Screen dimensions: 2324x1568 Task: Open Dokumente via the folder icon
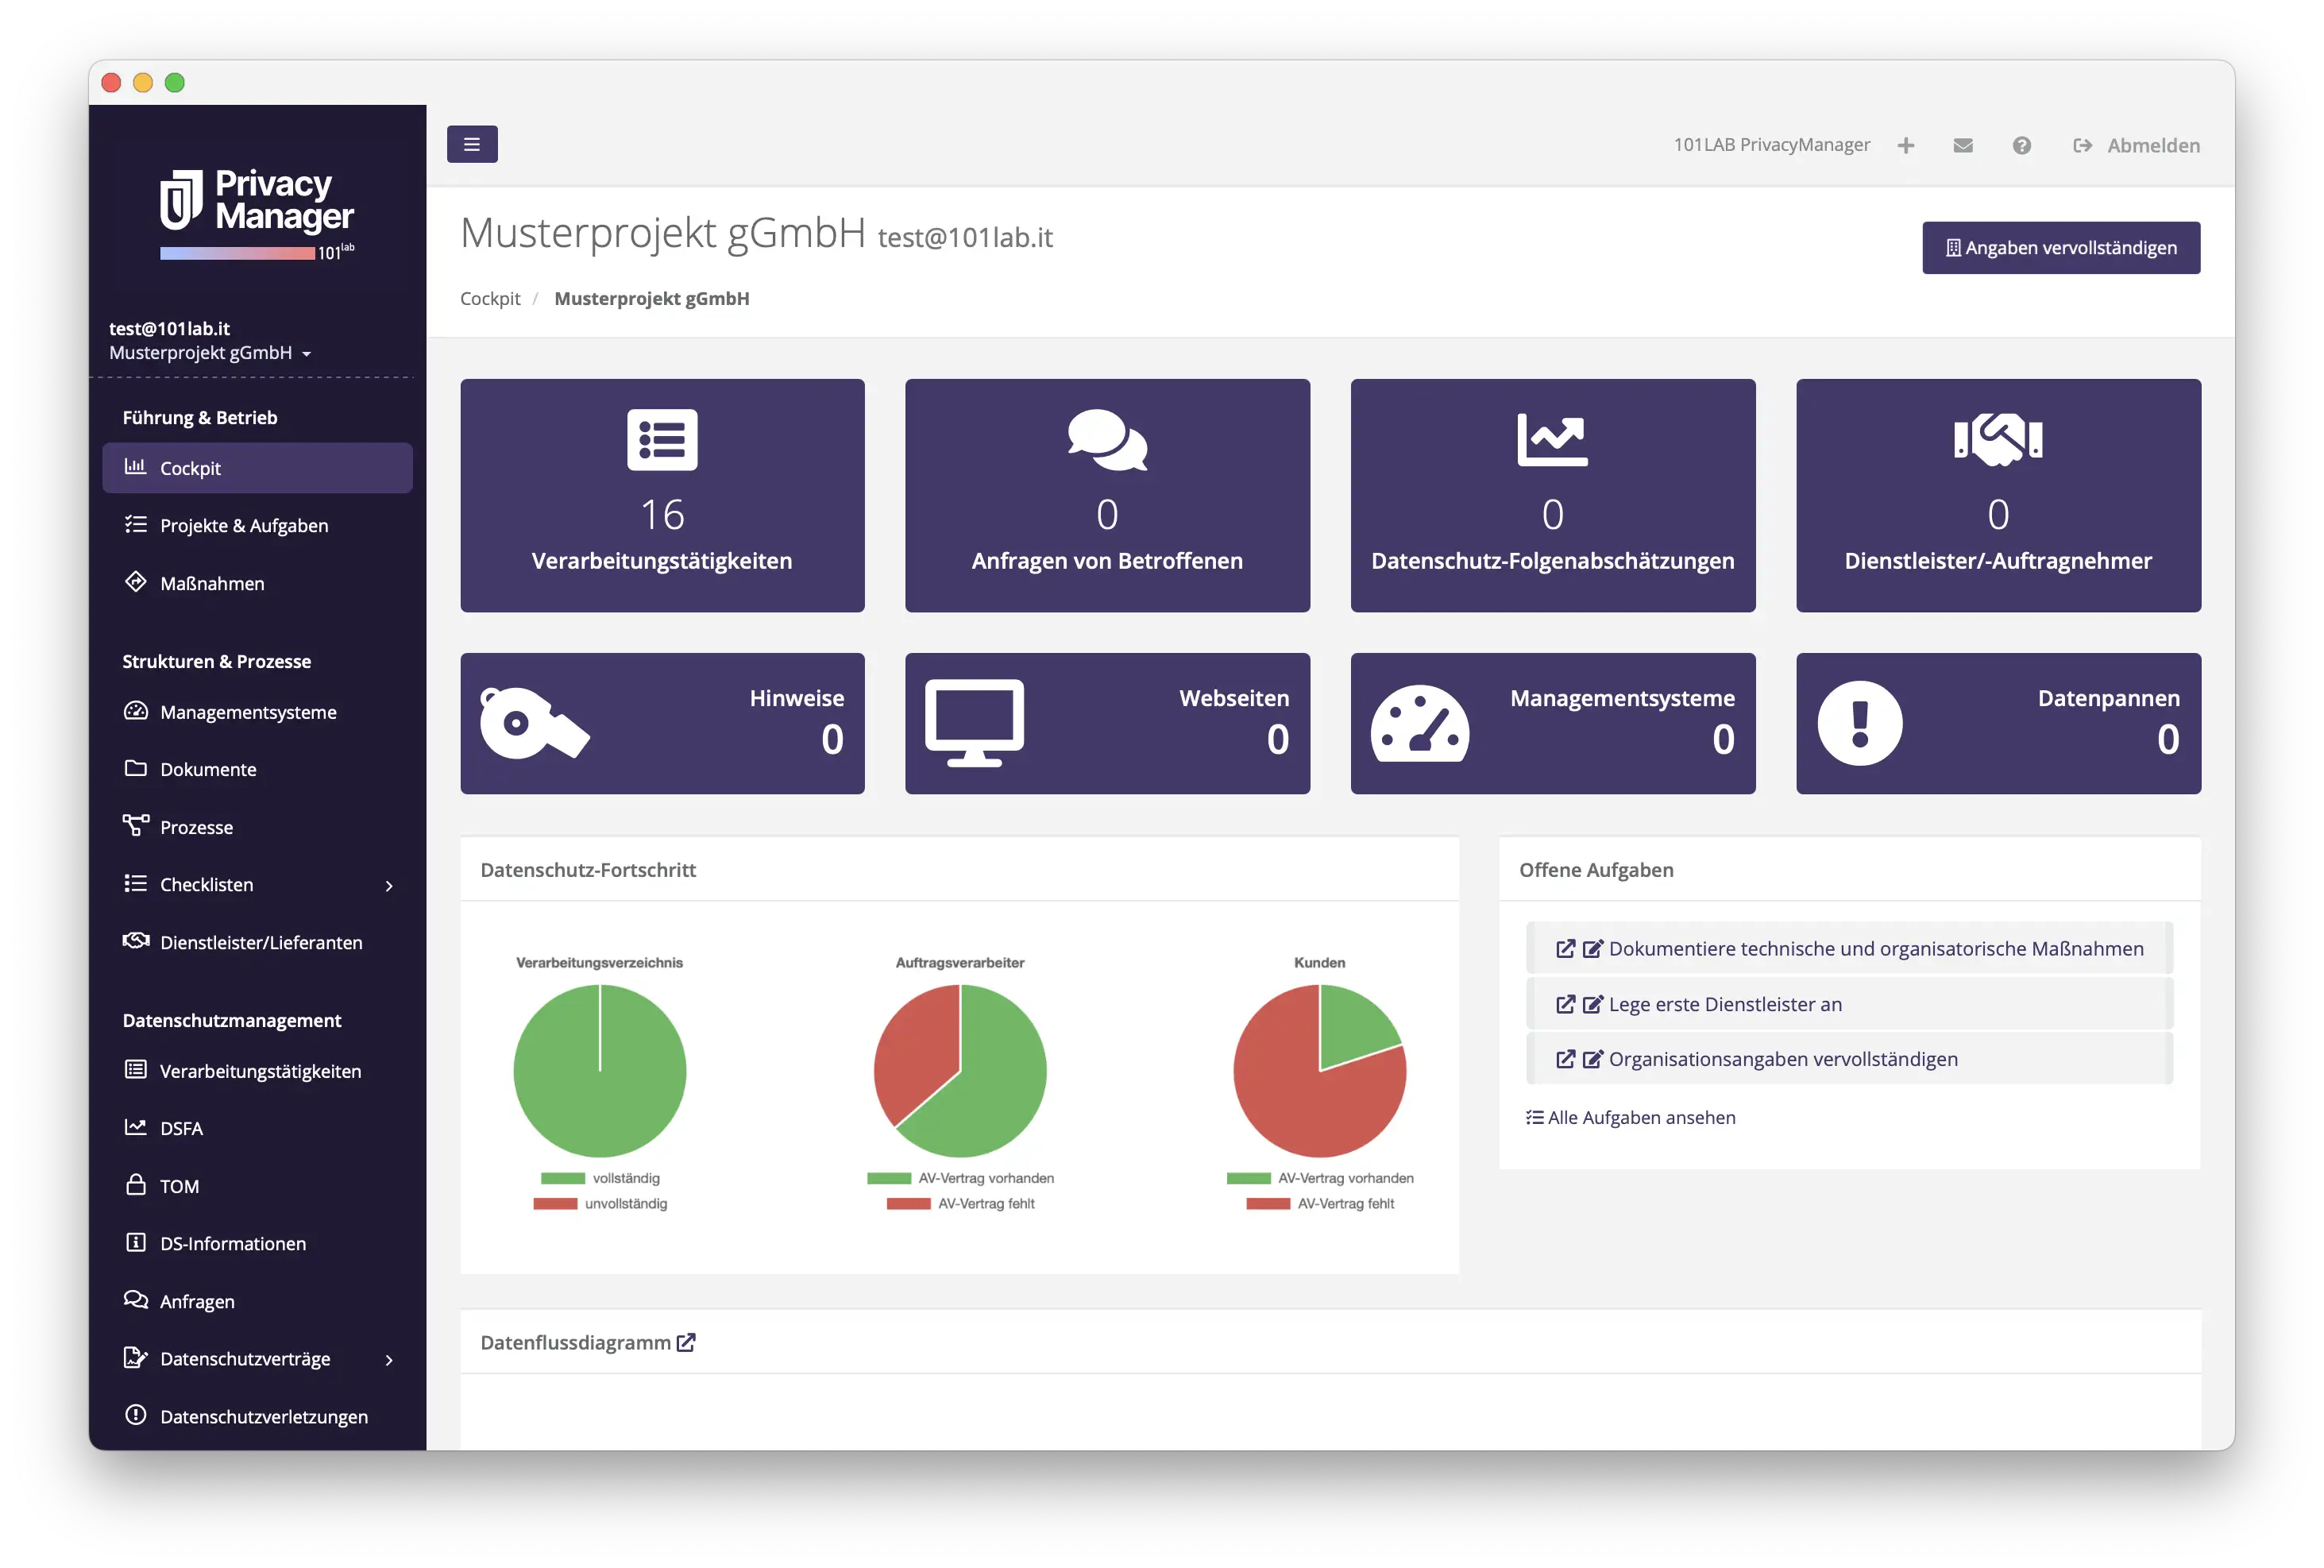(136, 768)
